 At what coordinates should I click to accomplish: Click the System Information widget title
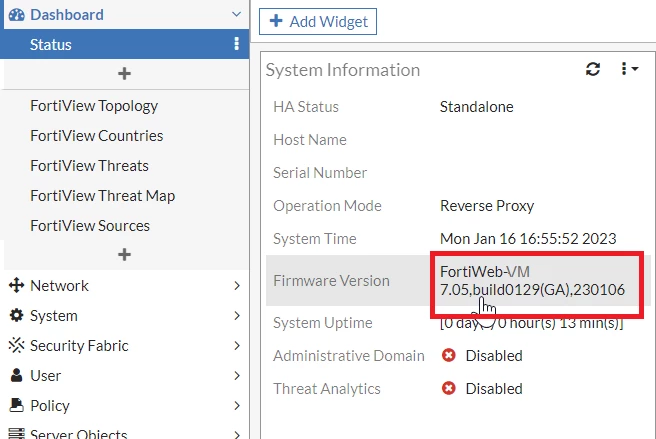coord(343,70)
